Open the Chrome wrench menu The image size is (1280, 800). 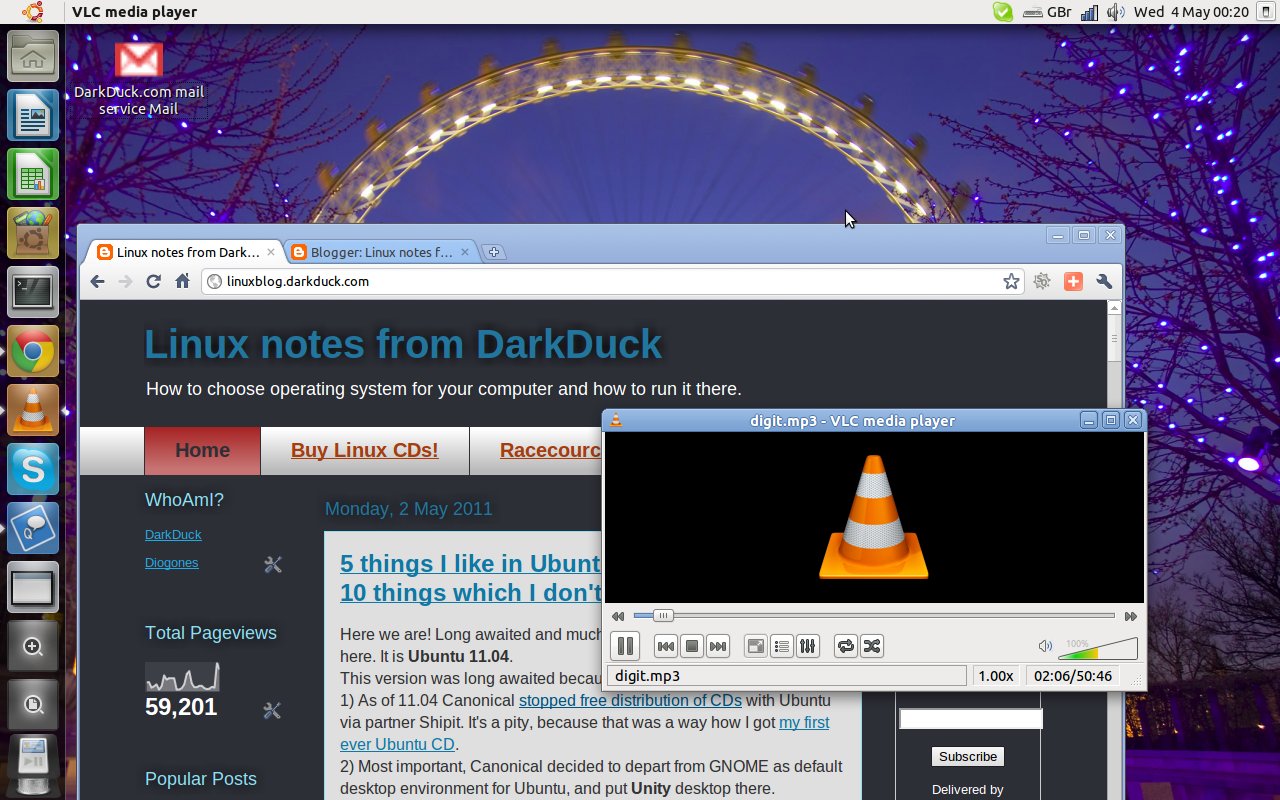(1104, 282)
